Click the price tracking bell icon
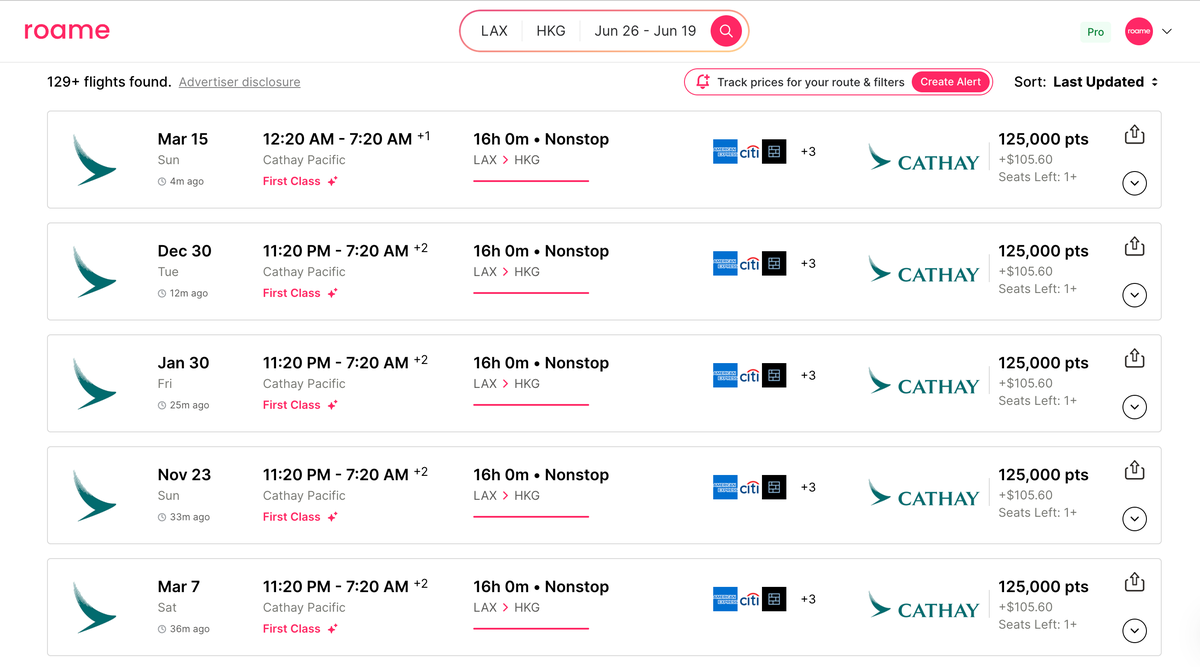The width and height of the screenshot is (1200, 667). point(702,82)
